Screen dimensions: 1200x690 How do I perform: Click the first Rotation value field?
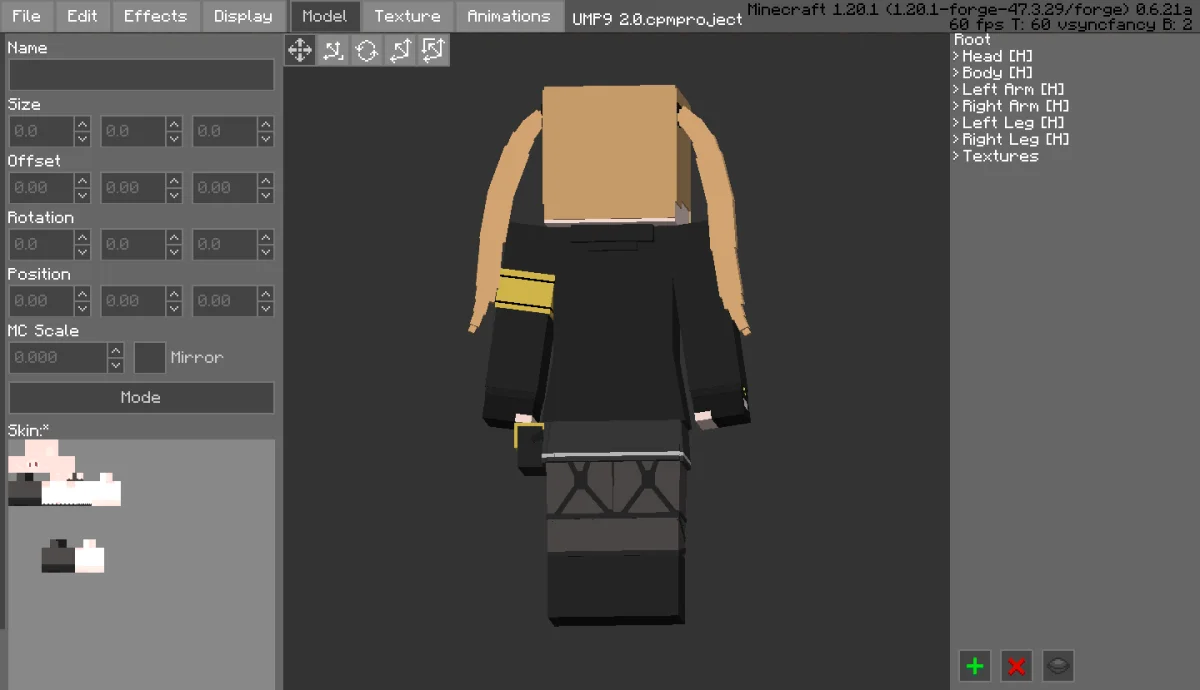coord(41,244)
